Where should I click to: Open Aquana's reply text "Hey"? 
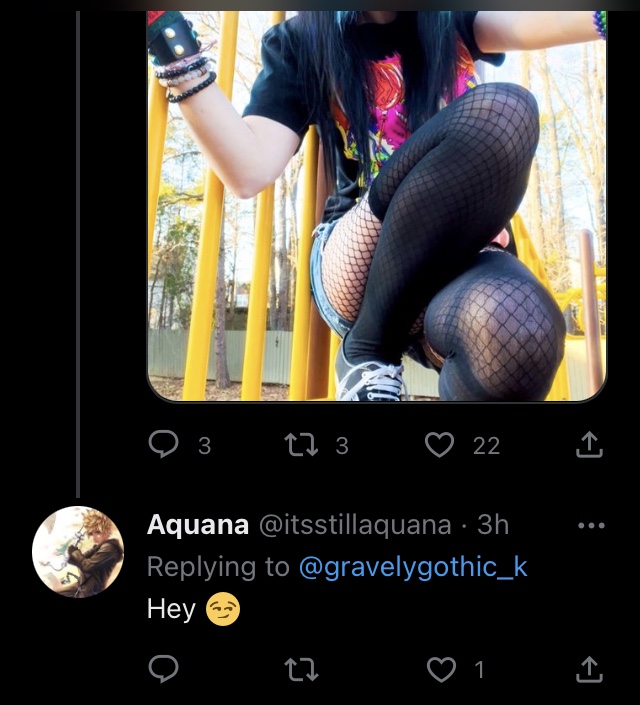click(171, 609)
